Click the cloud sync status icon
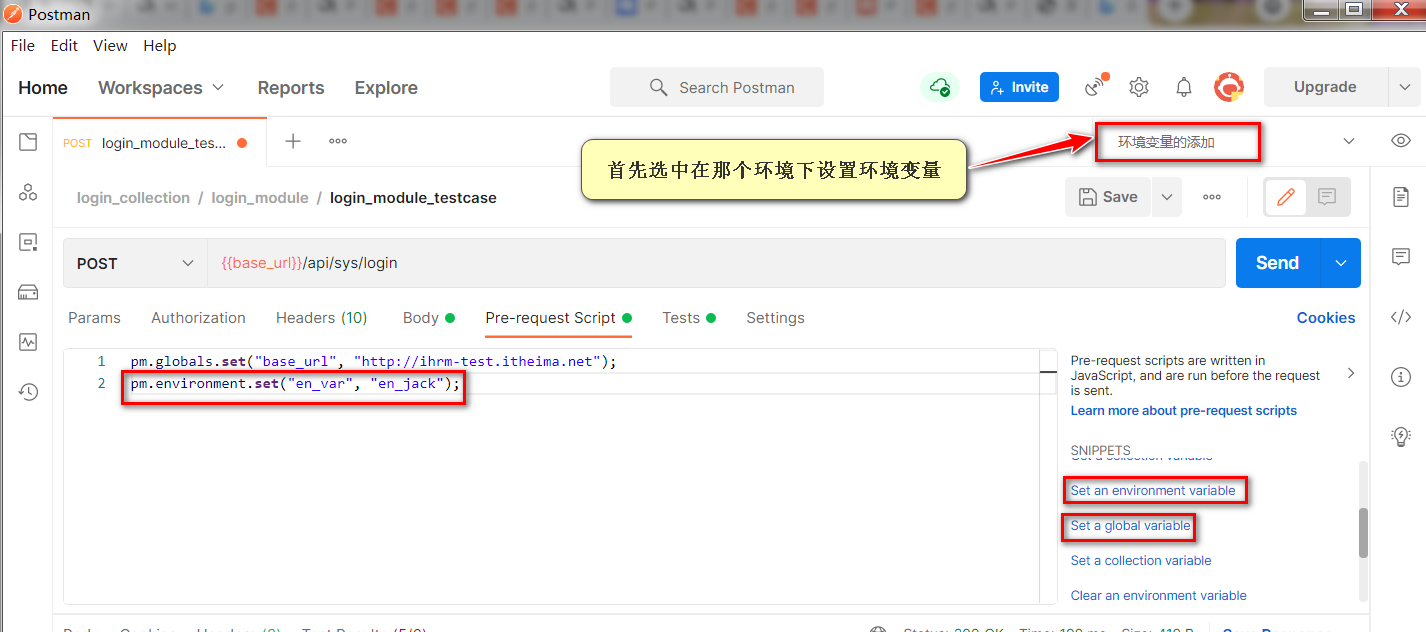The height and width of the screenshot is (632, 1426). click(x=940, y=87)
